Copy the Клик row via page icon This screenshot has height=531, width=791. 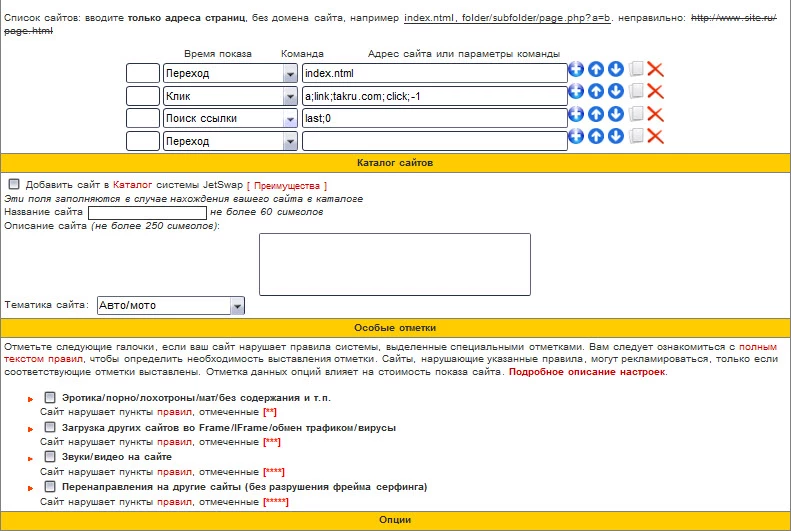coord(637,91)
